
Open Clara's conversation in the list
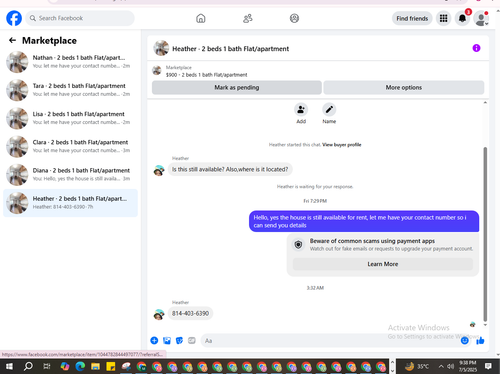click(x=70, y=147)
